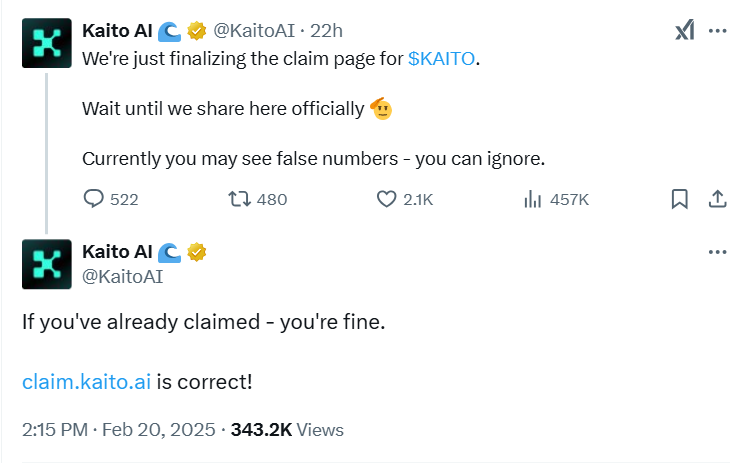Open the 22h timestamp of first tweet

pos(326,31)
